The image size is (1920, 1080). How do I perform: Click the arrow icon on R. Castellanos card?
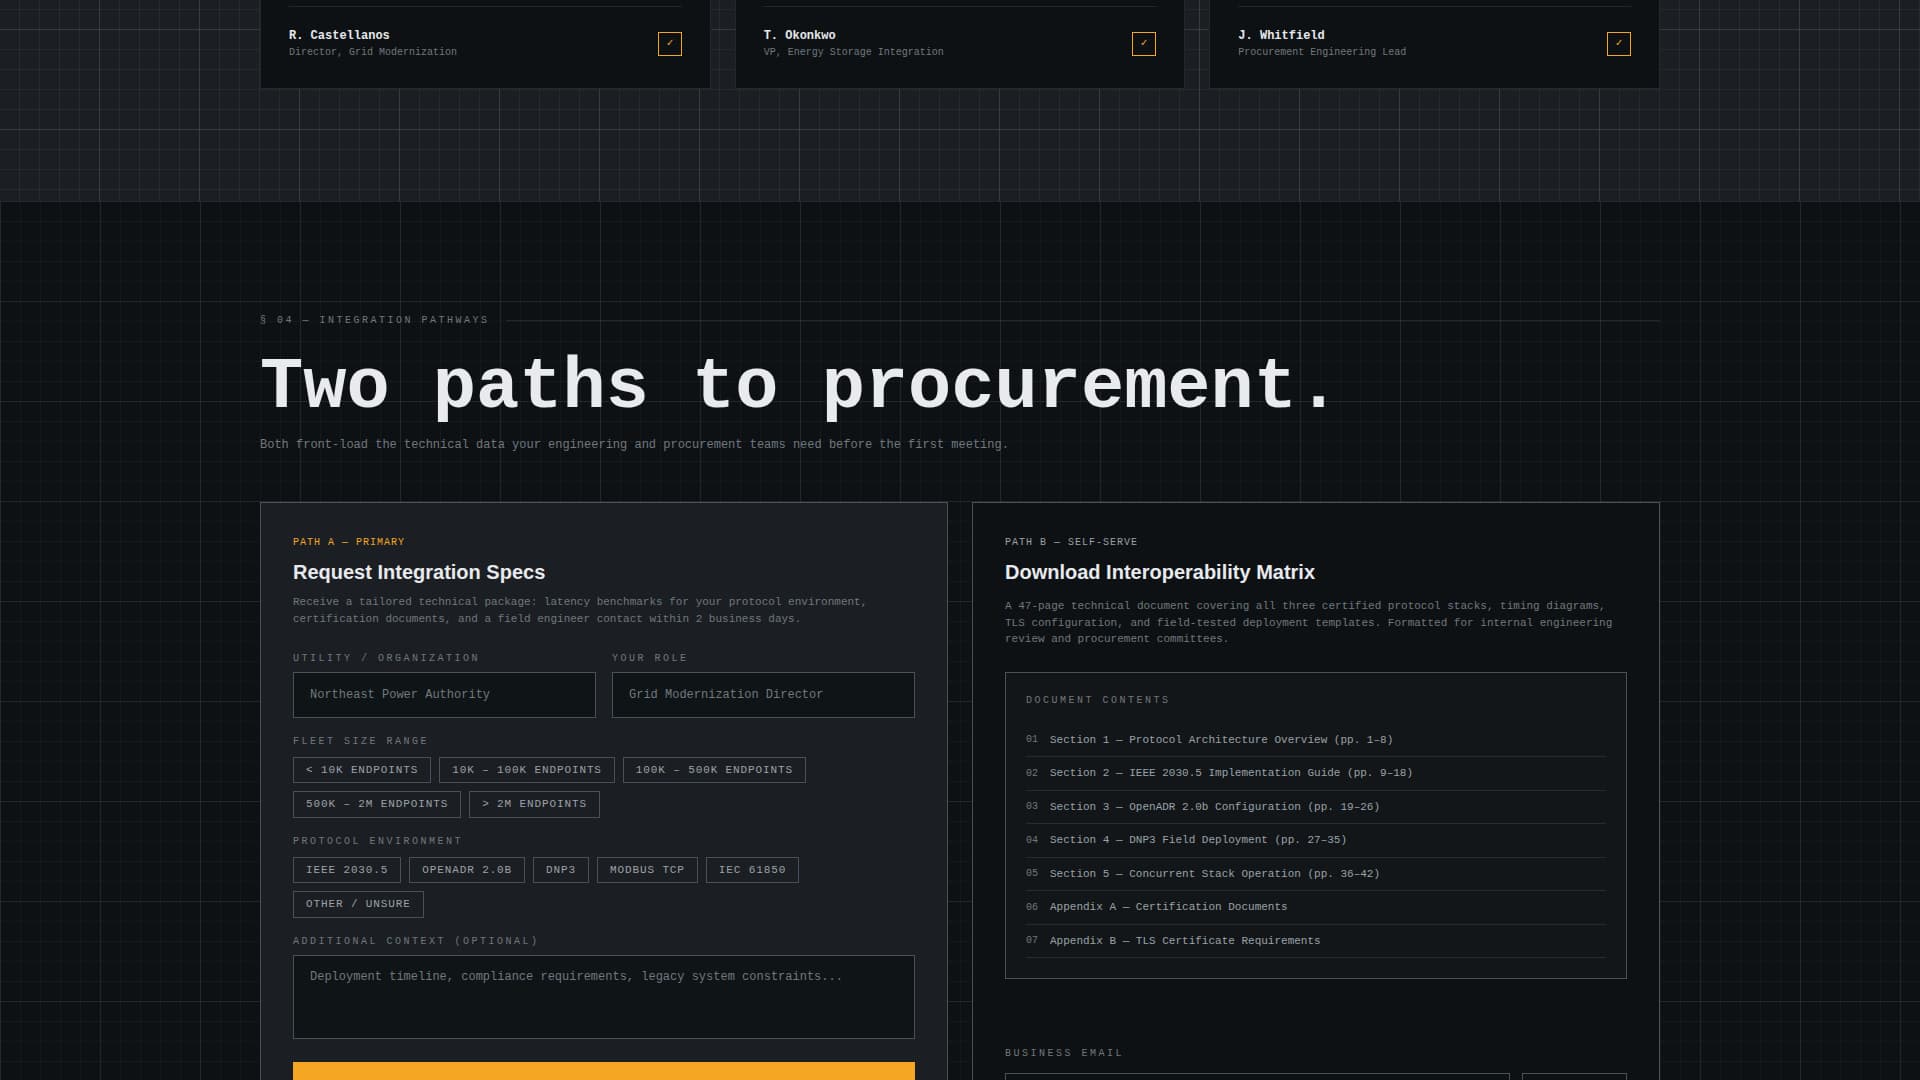[x=669, y=44]
